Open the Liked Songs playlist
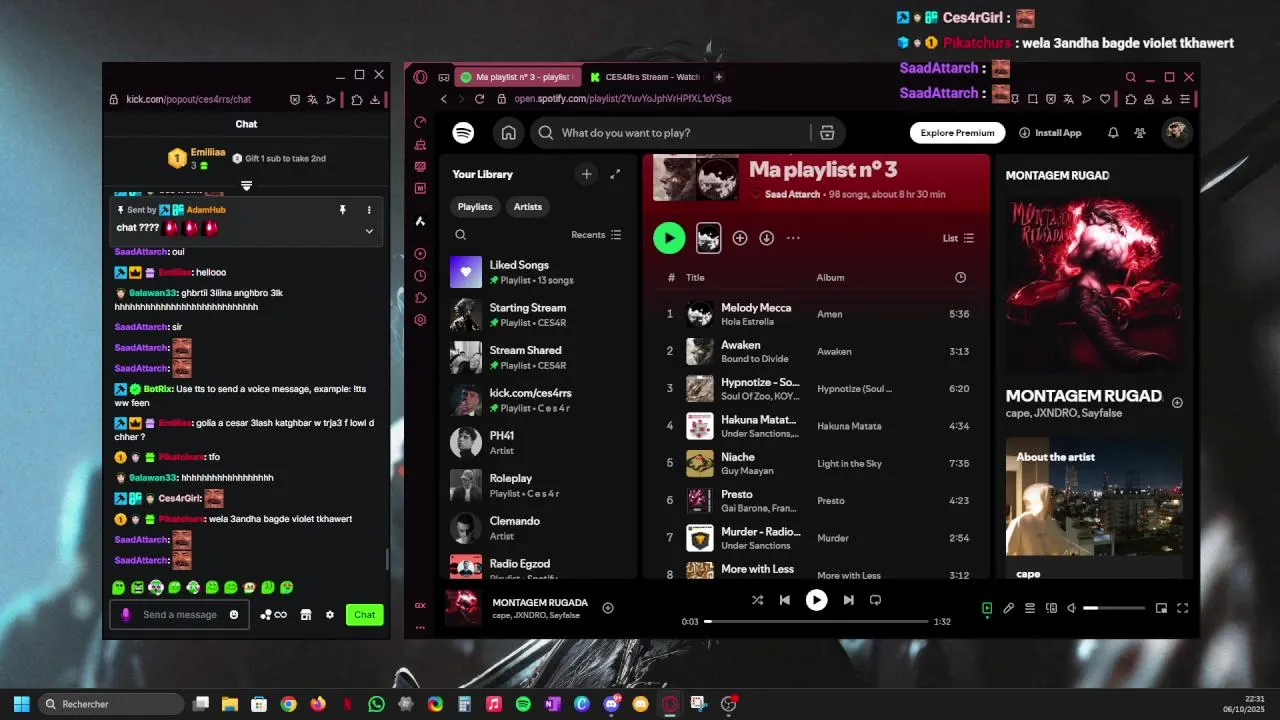The image size is (1280, 720). [x=540, y=272]
